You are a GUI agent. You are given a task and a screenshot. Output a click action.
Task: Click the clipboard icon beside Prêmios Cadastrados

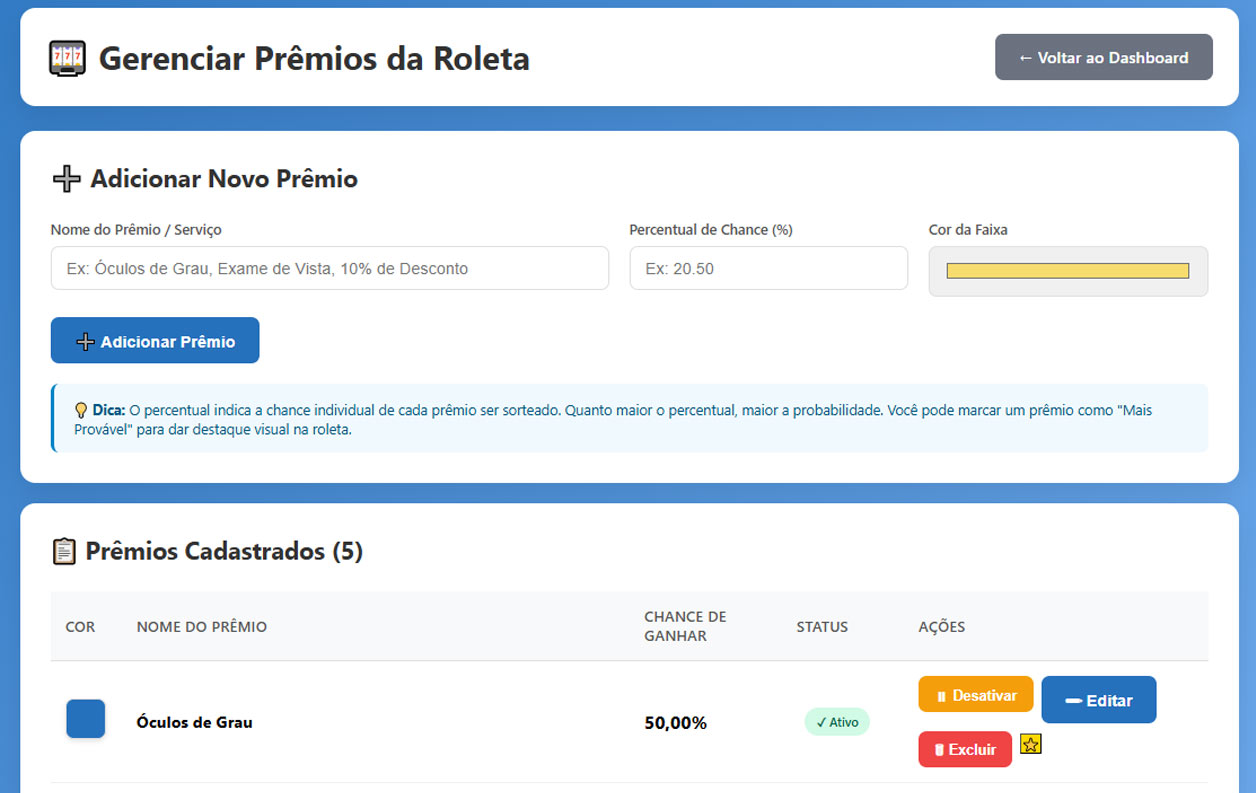64,550
